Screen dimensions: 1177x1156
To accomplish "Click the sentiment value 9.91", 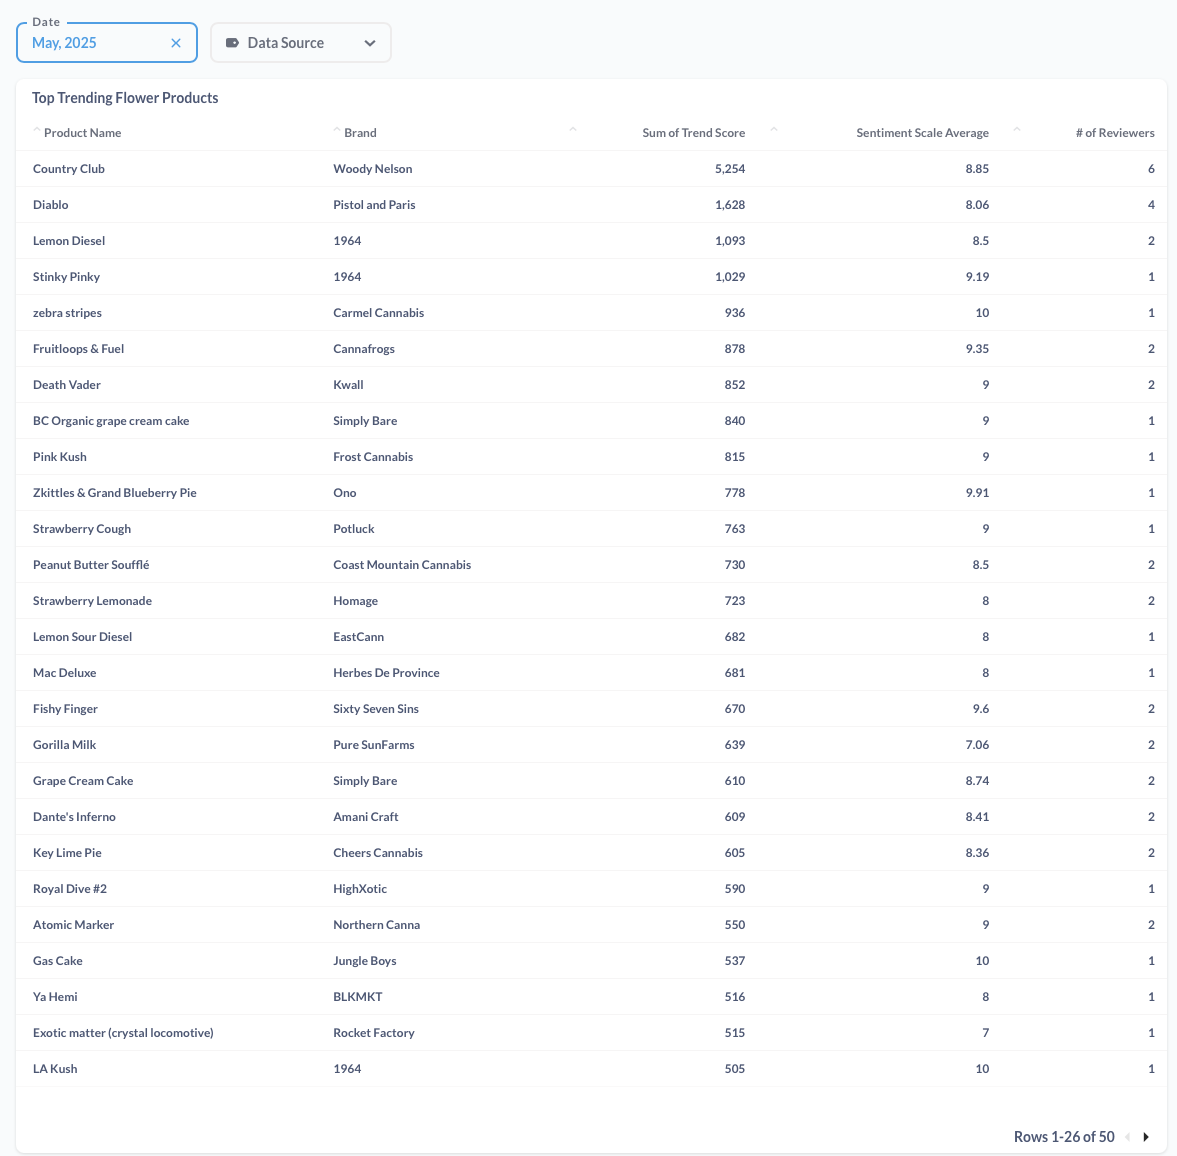I will pyautogui.click(x=977, y=493).
